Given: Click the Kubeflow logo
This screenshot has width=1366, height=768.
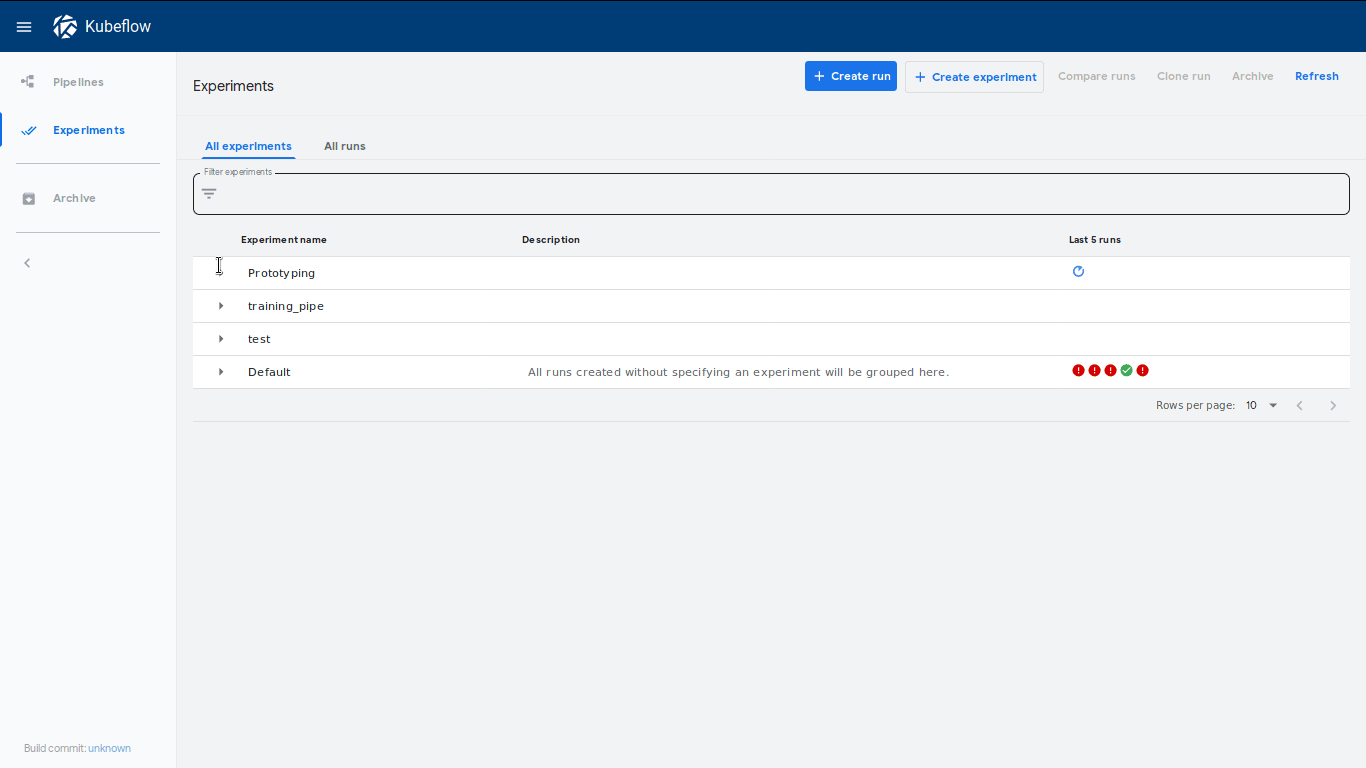Looking at the screenshot, I should [x=65, y=27].
